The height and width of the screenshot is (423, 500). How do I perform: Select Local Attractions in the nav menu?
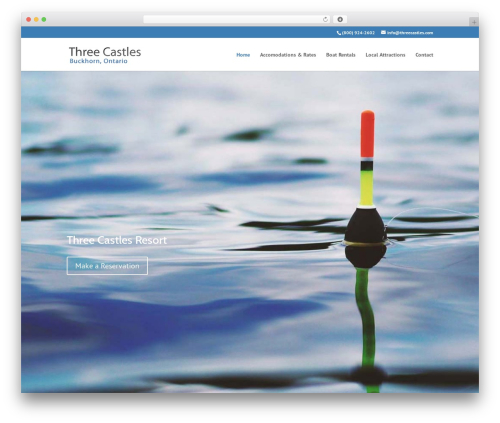385,55
